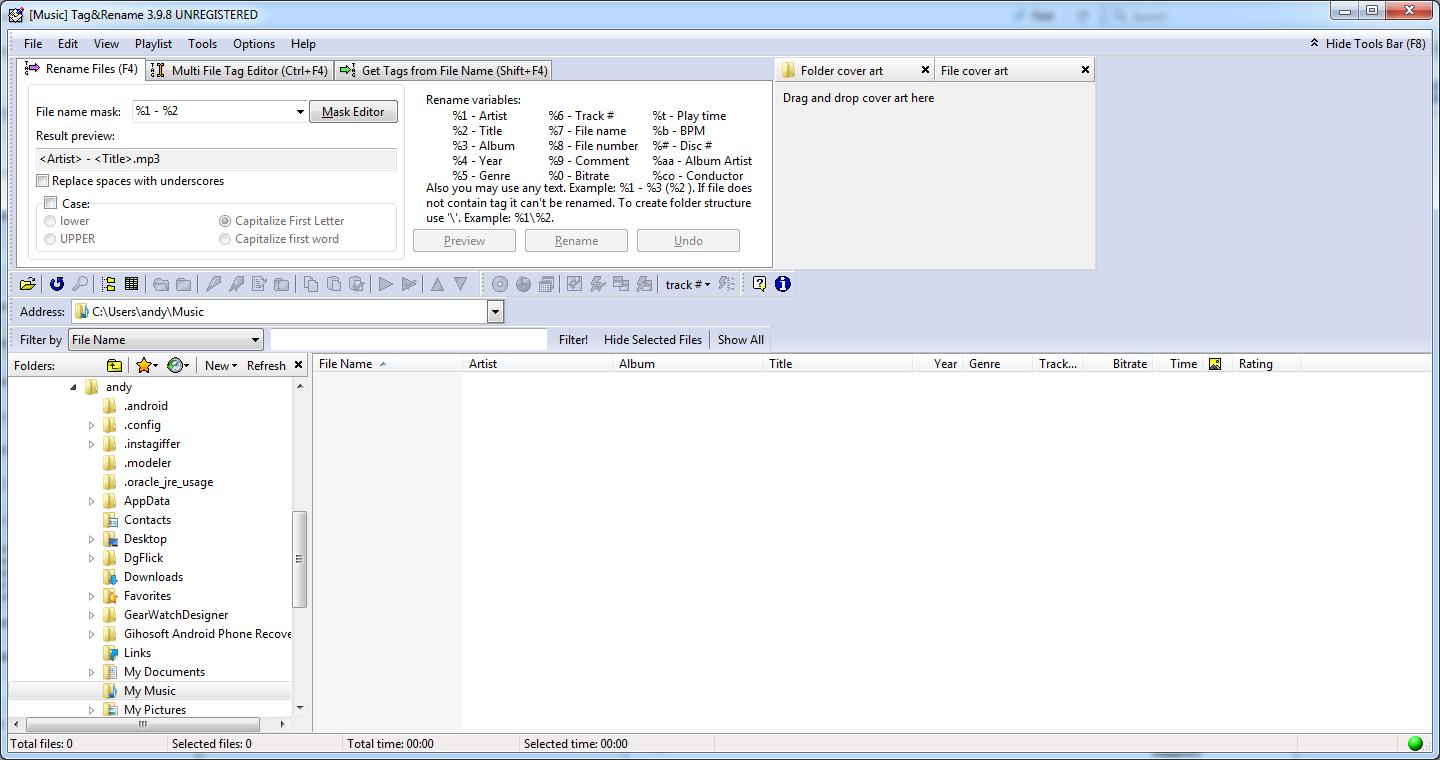The image size is (1440, 760).
Task: Click the move up triangle icon
Action: point(437,284)
